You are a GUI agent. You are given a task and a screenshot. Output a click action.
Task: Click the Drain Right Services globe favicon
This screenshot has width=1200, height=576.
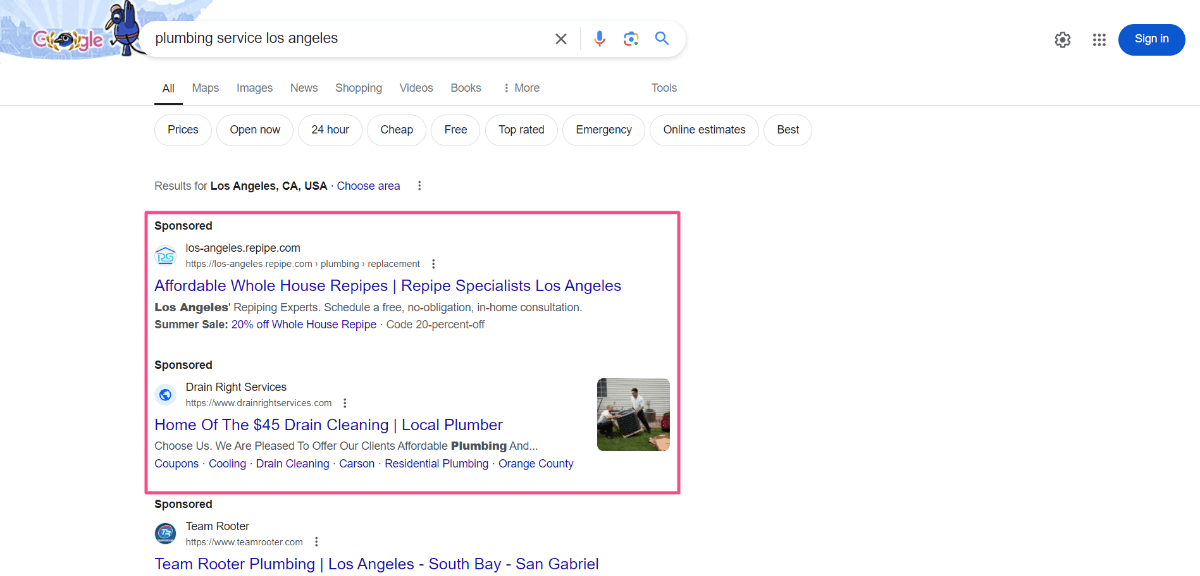coord(165,395)
